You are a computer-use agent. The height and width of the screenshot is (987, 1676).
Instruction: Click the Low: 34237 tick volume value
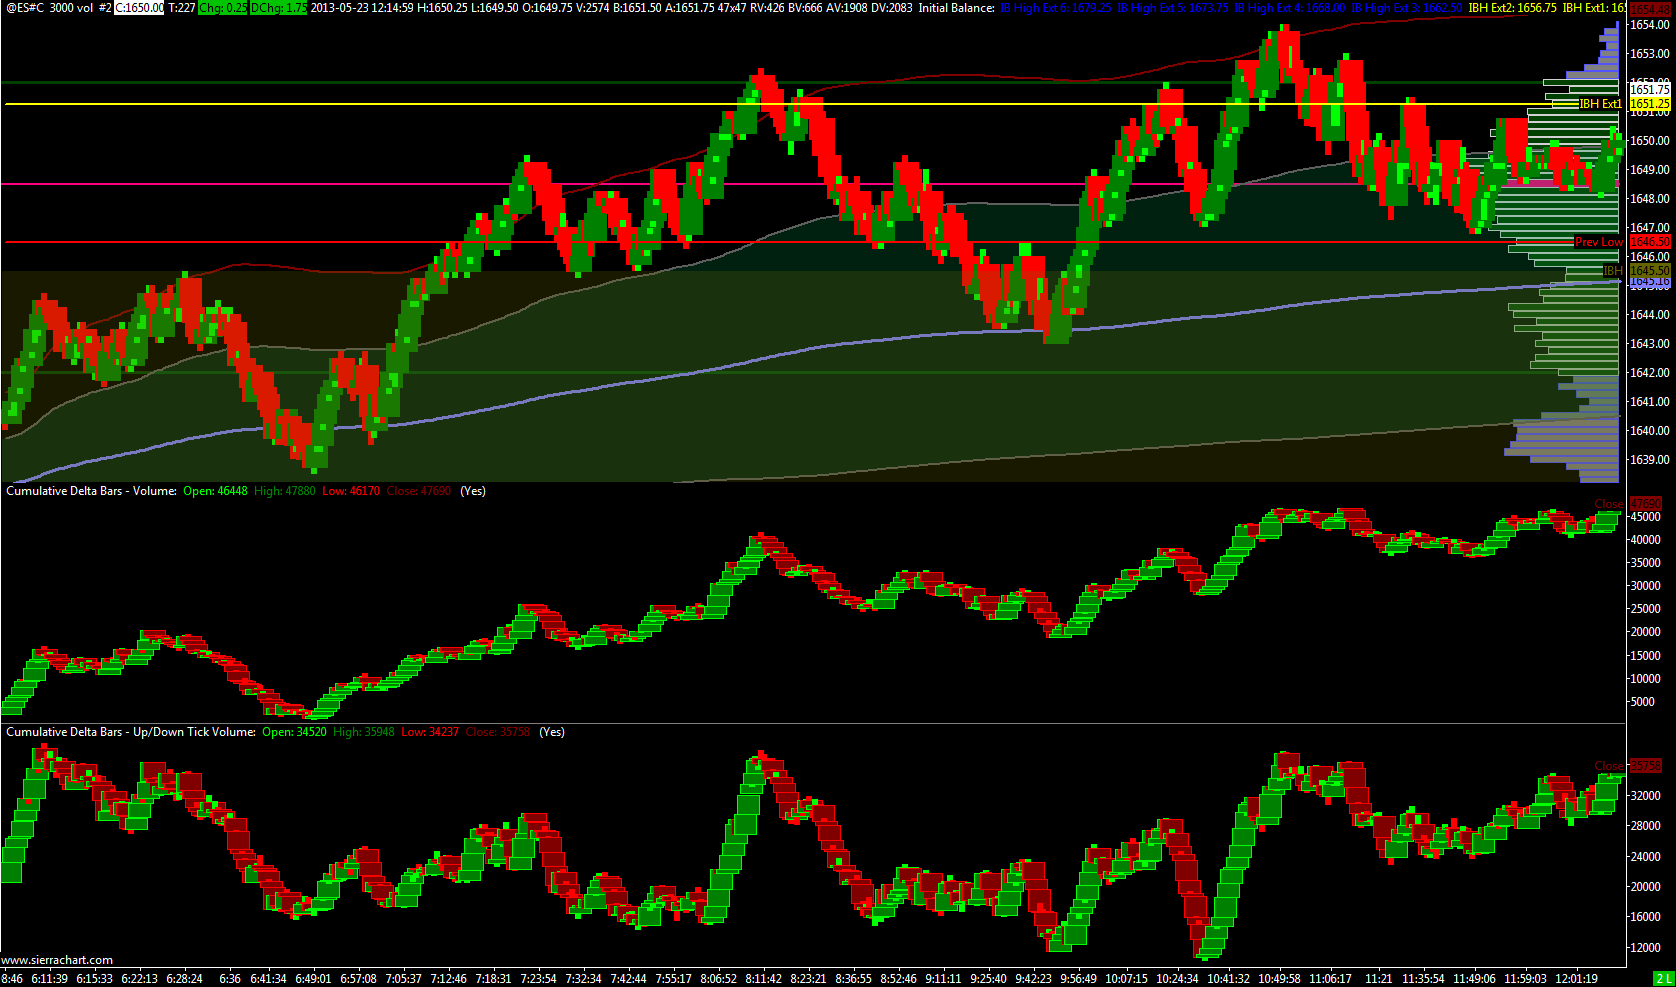430,732
